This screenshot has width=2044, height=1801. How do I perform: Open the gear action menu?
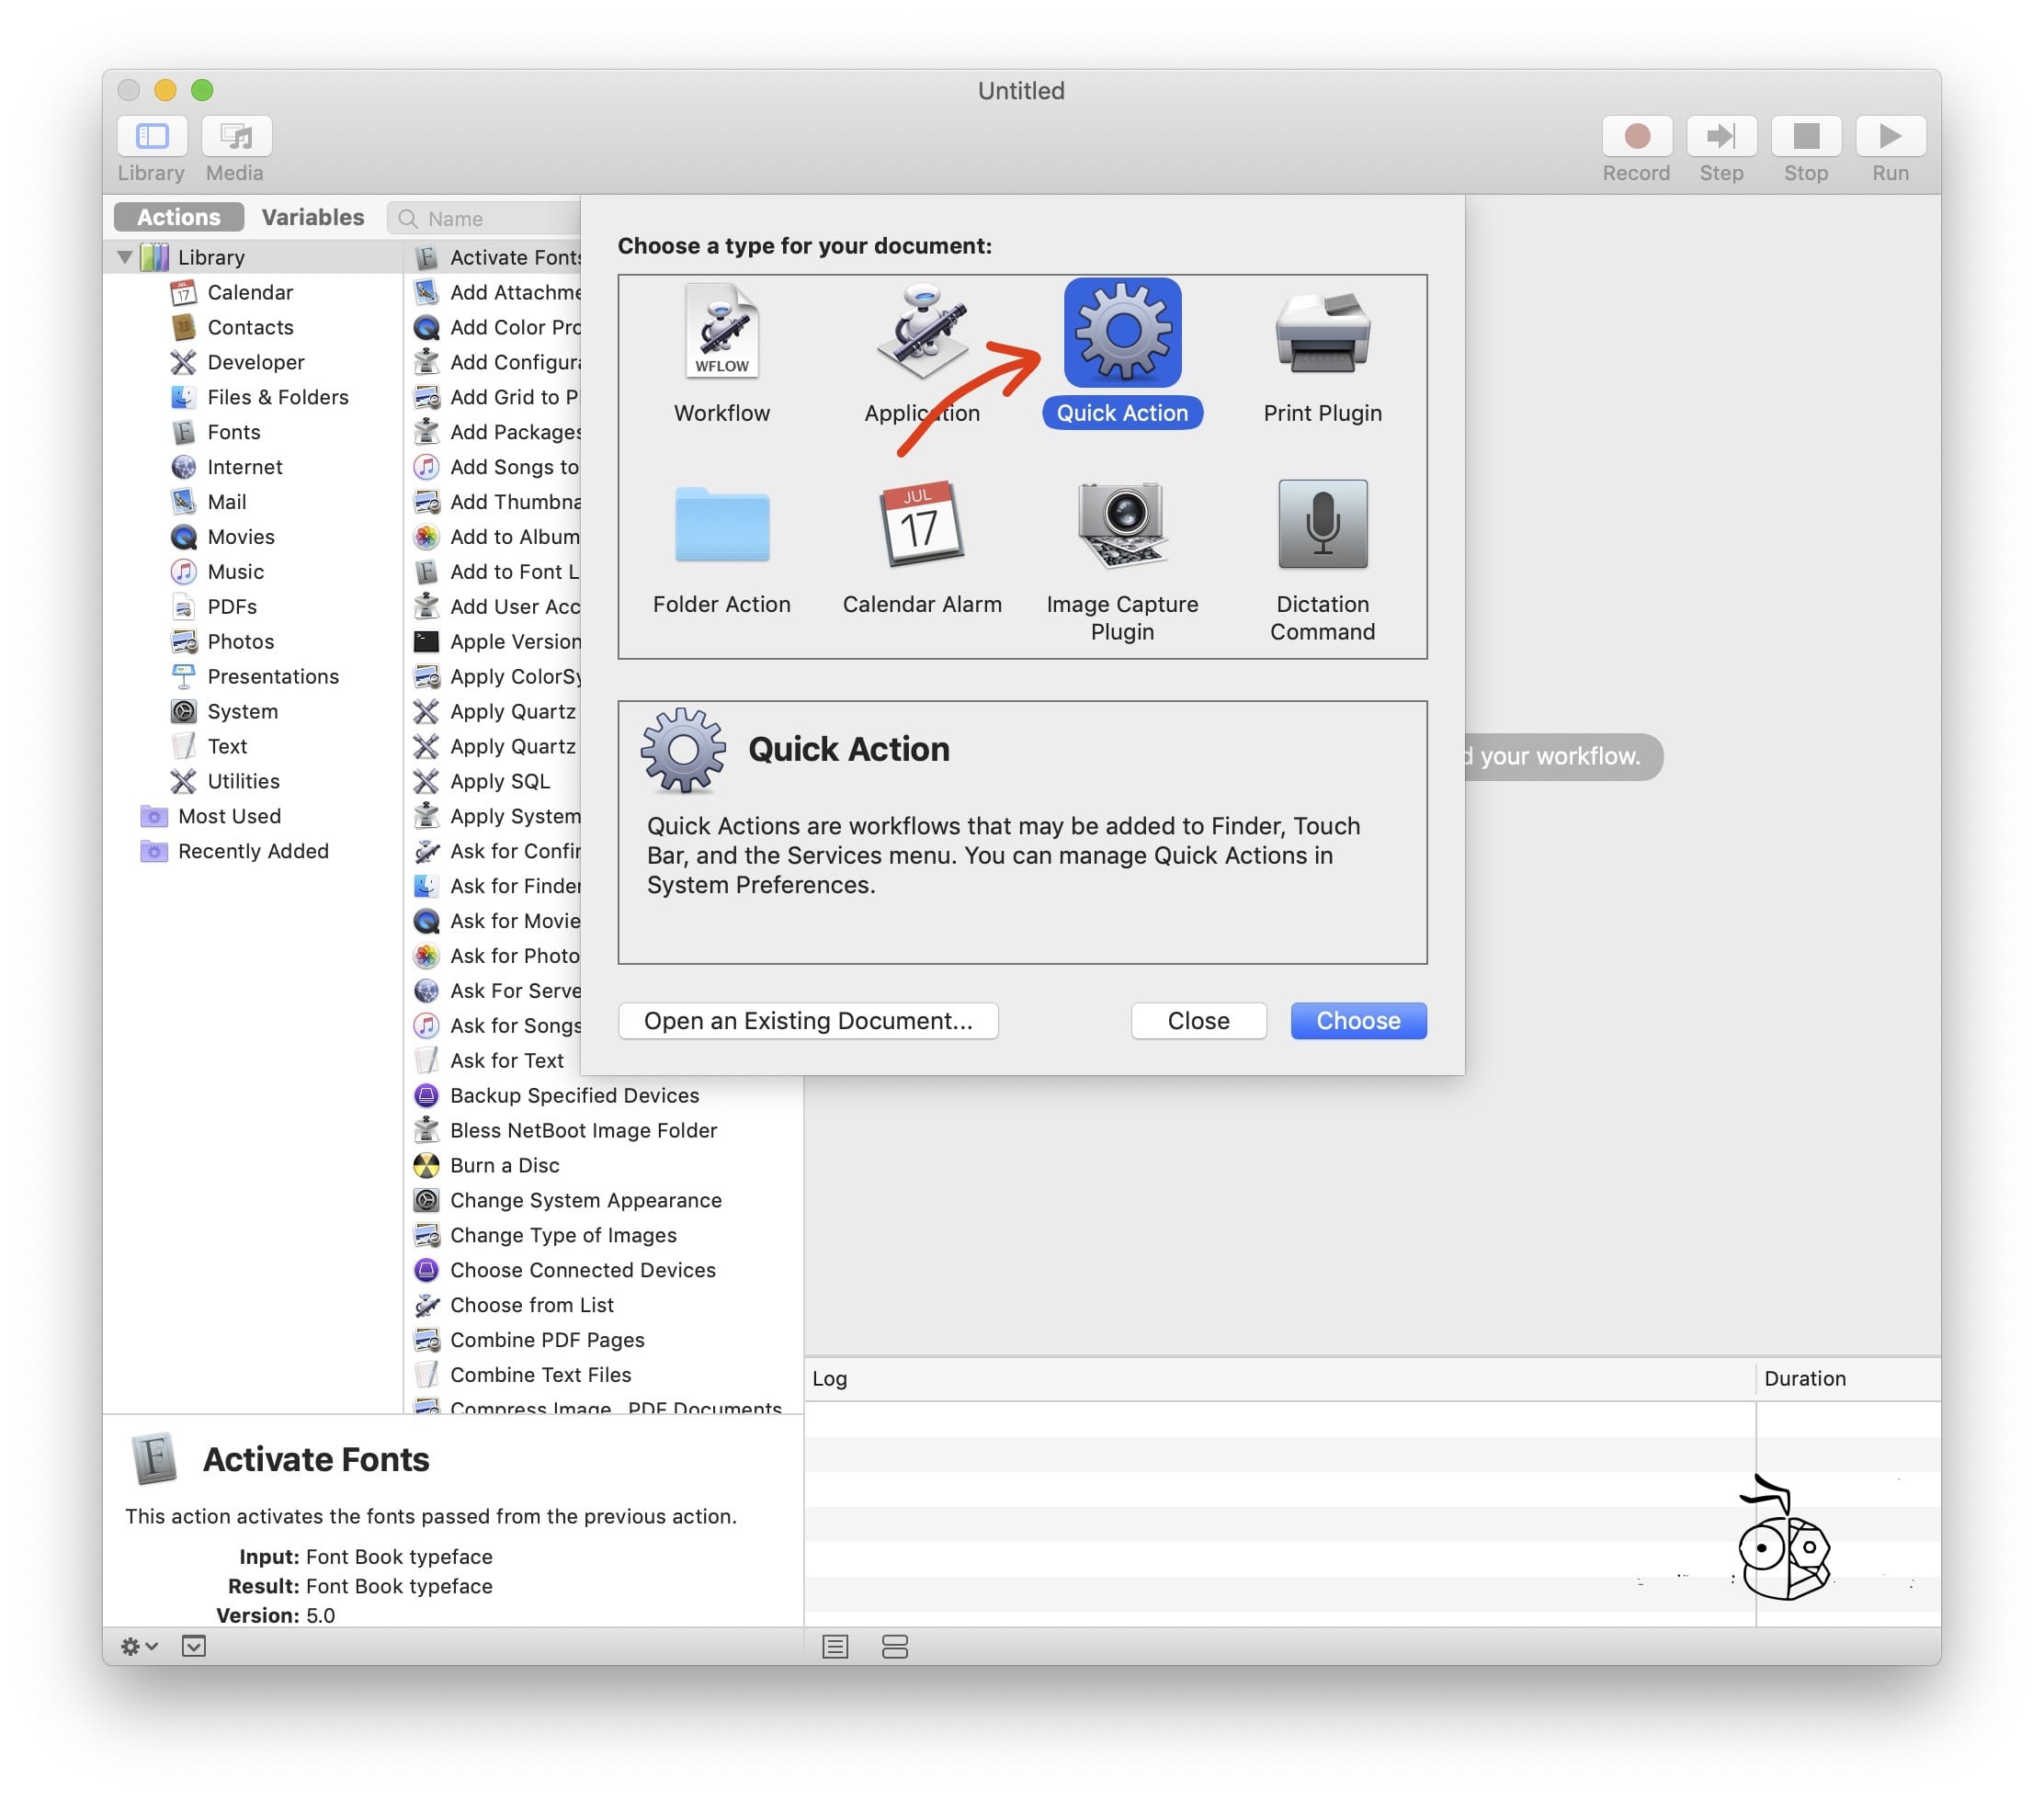(138, 1647)
